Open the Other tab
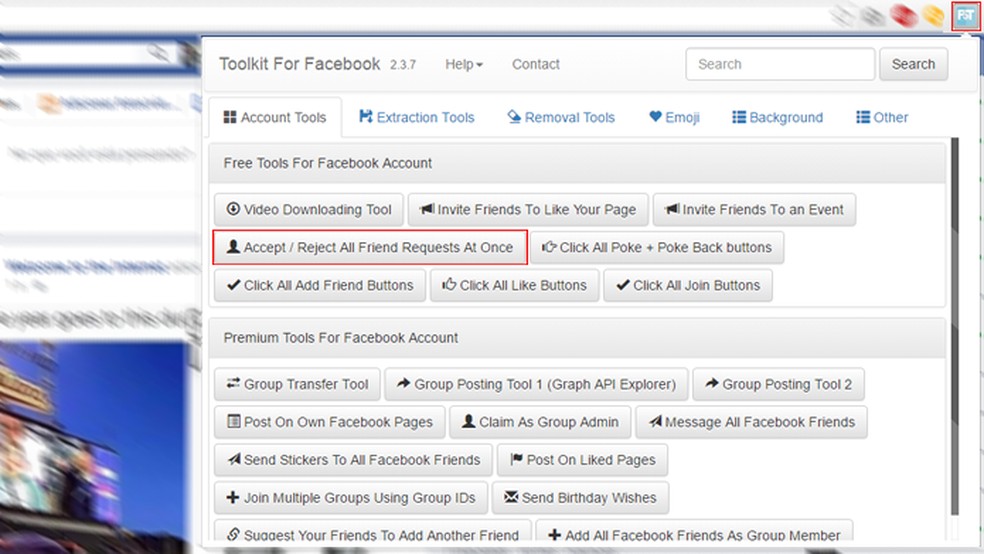984x554 pixels. pyautogui.click(x=882, y=117)
